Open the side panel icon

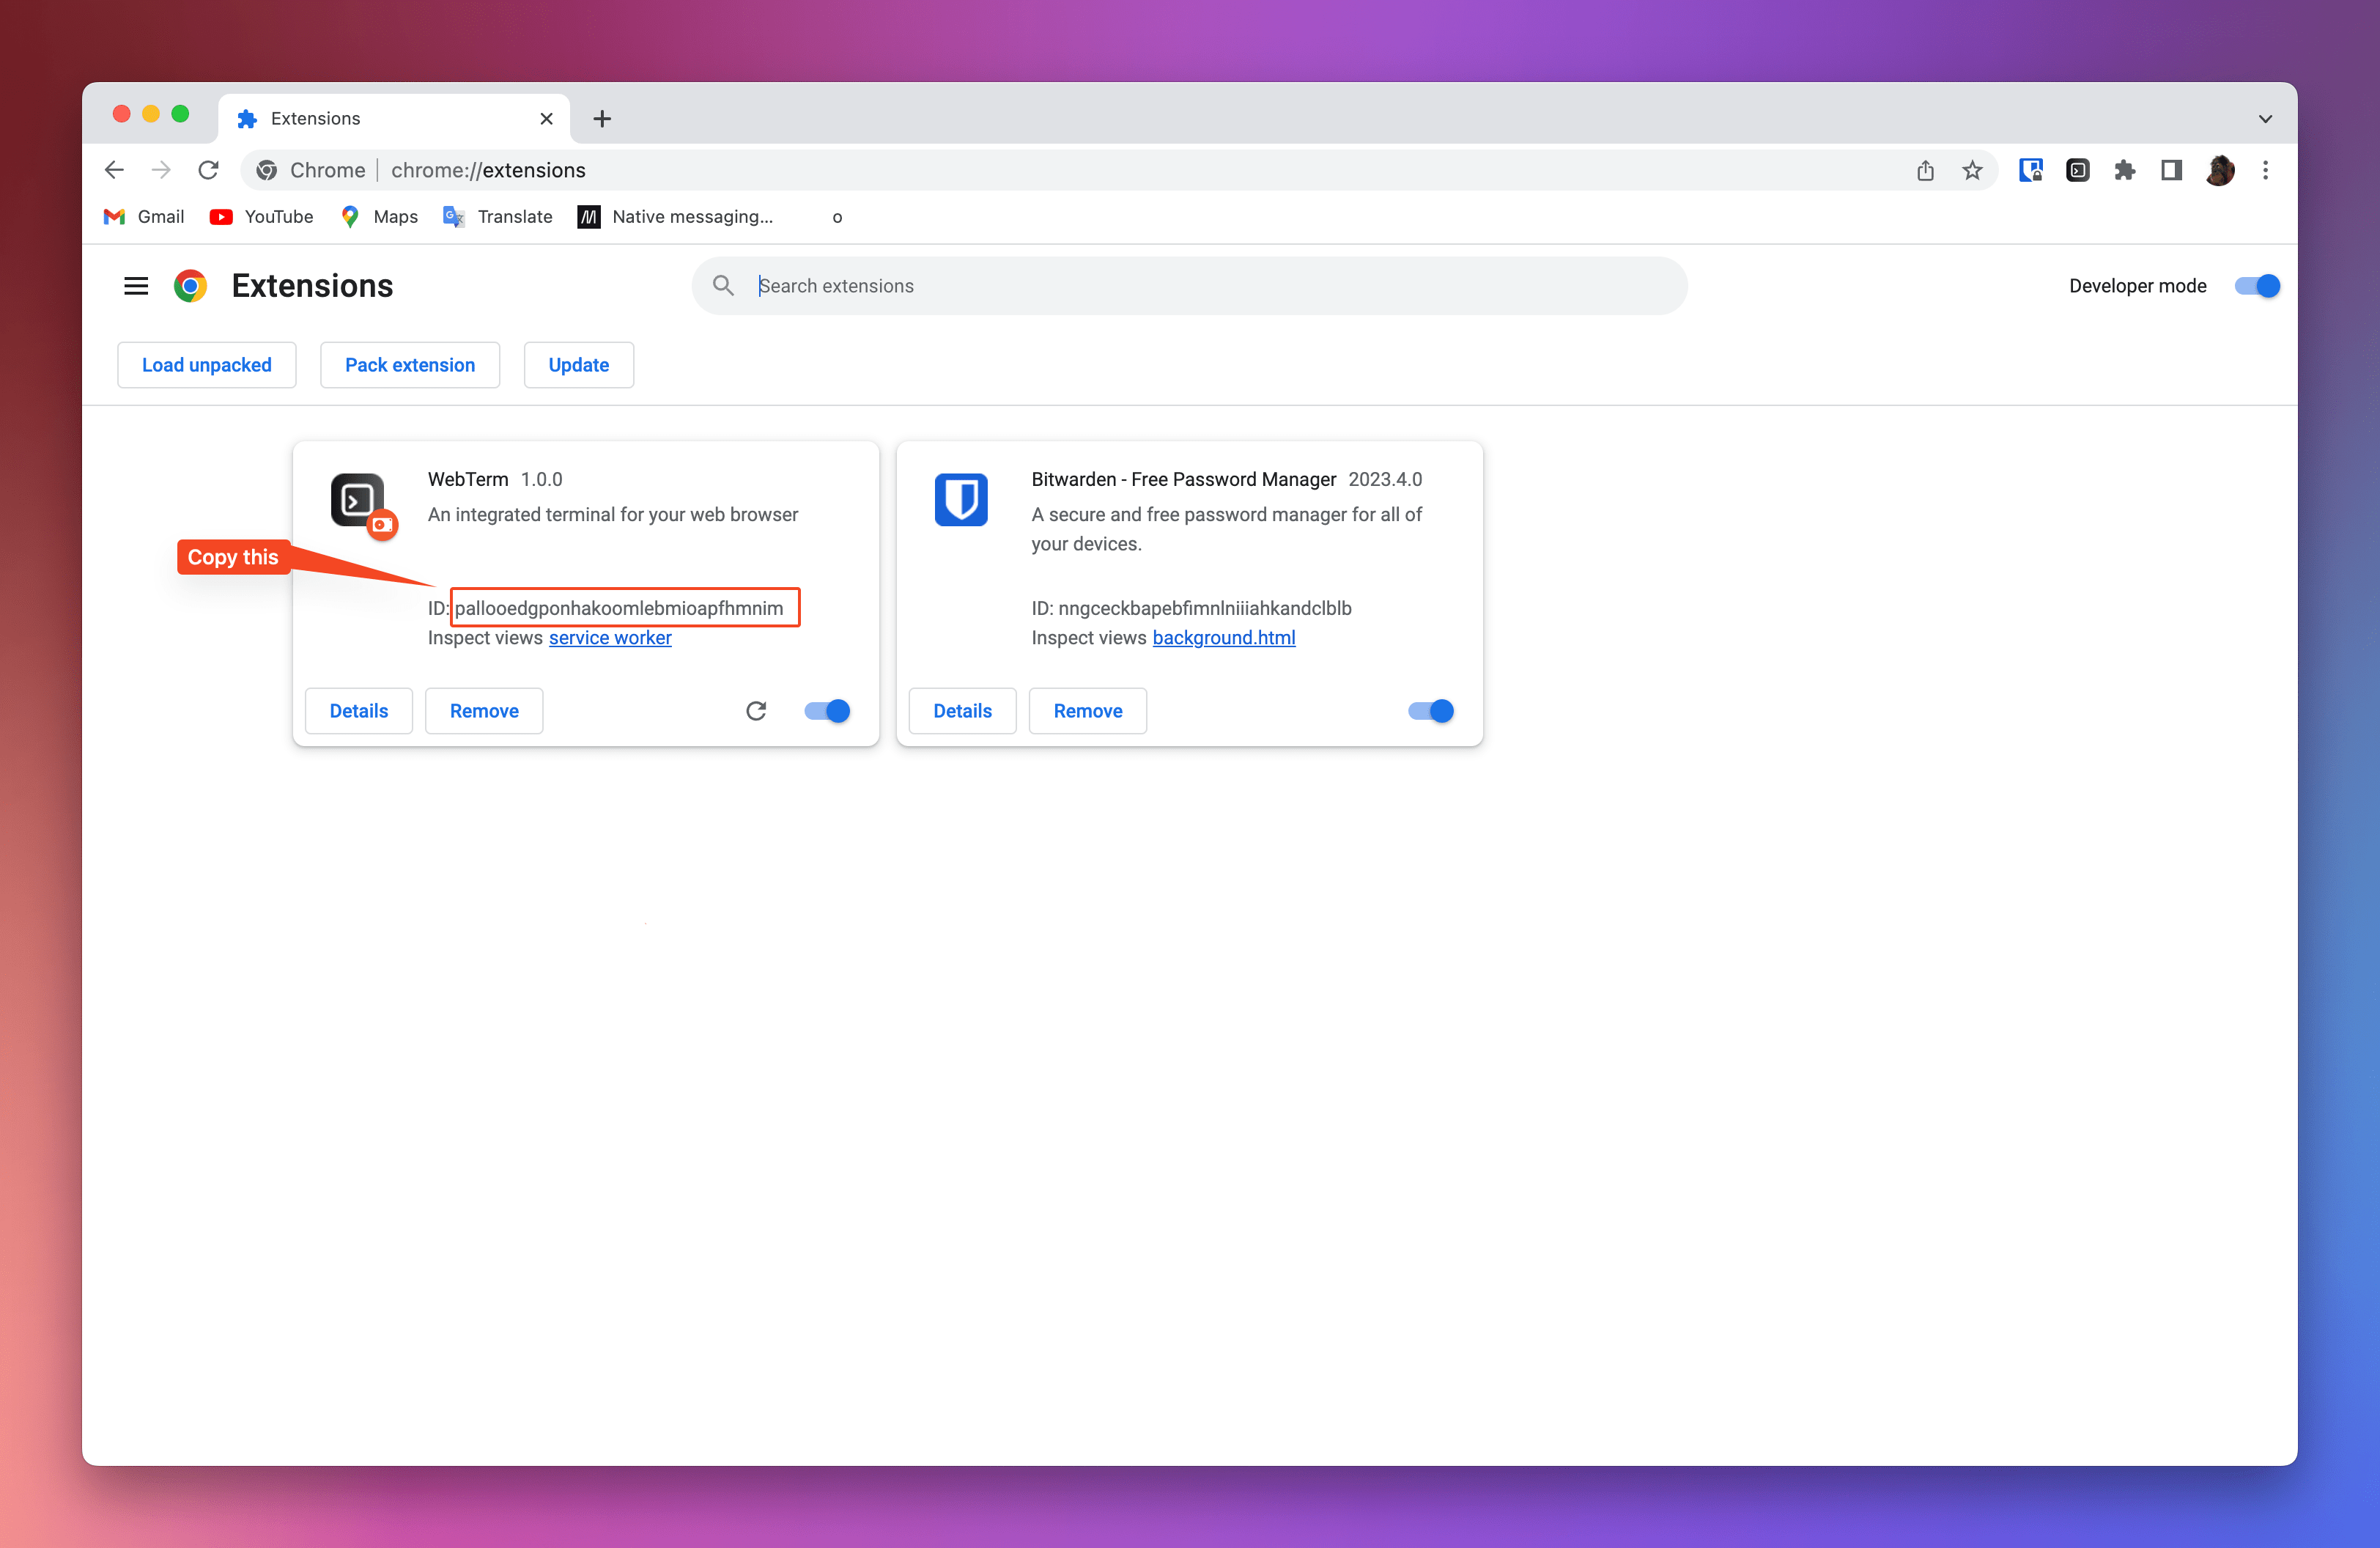2171,170
